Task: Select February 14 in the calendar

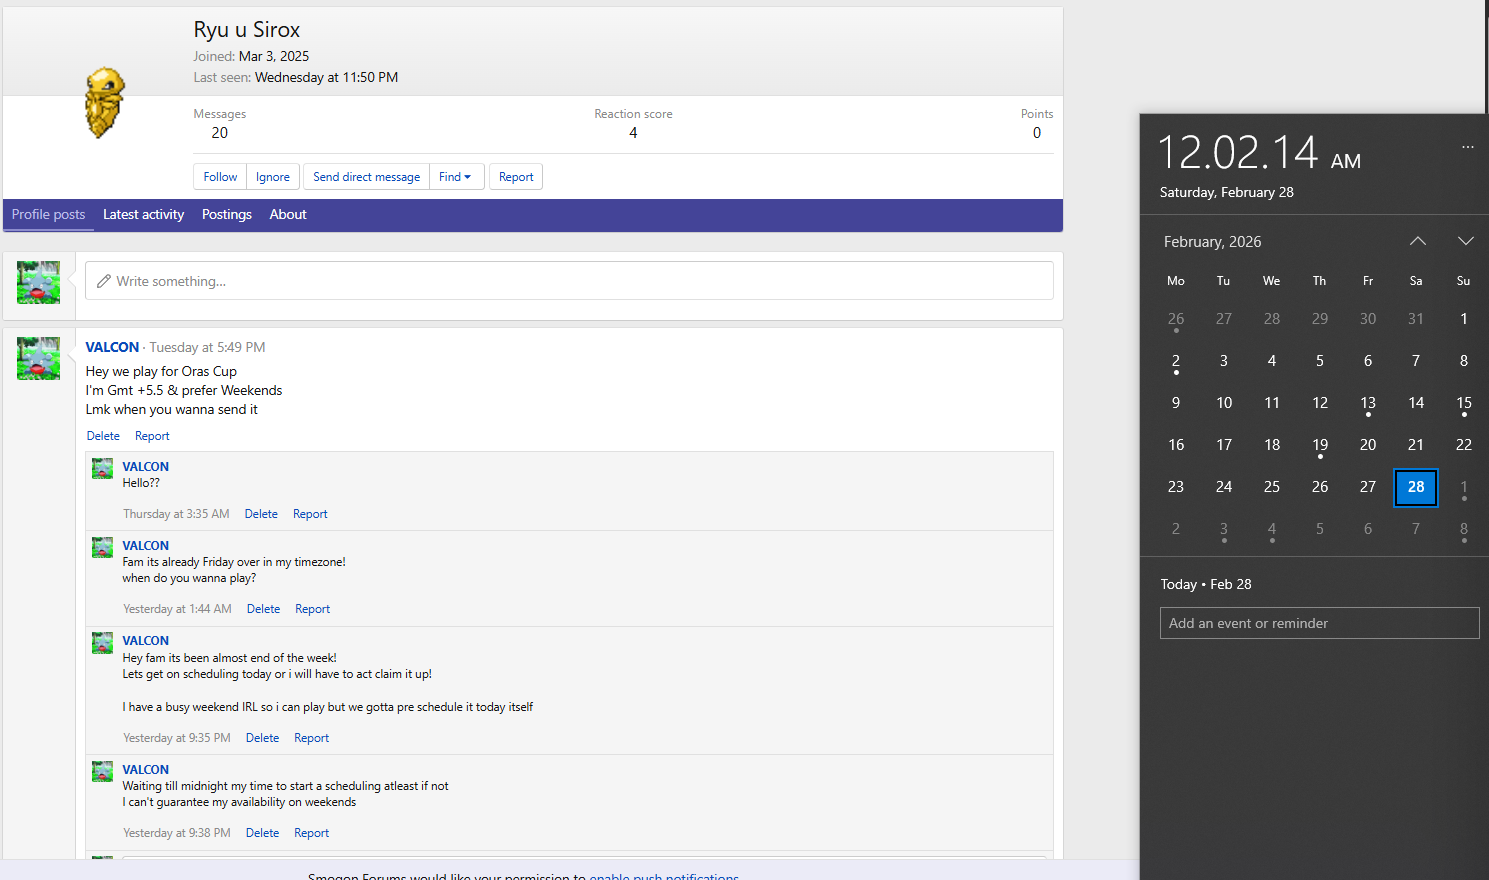Action: click(x=1415, y=403)
